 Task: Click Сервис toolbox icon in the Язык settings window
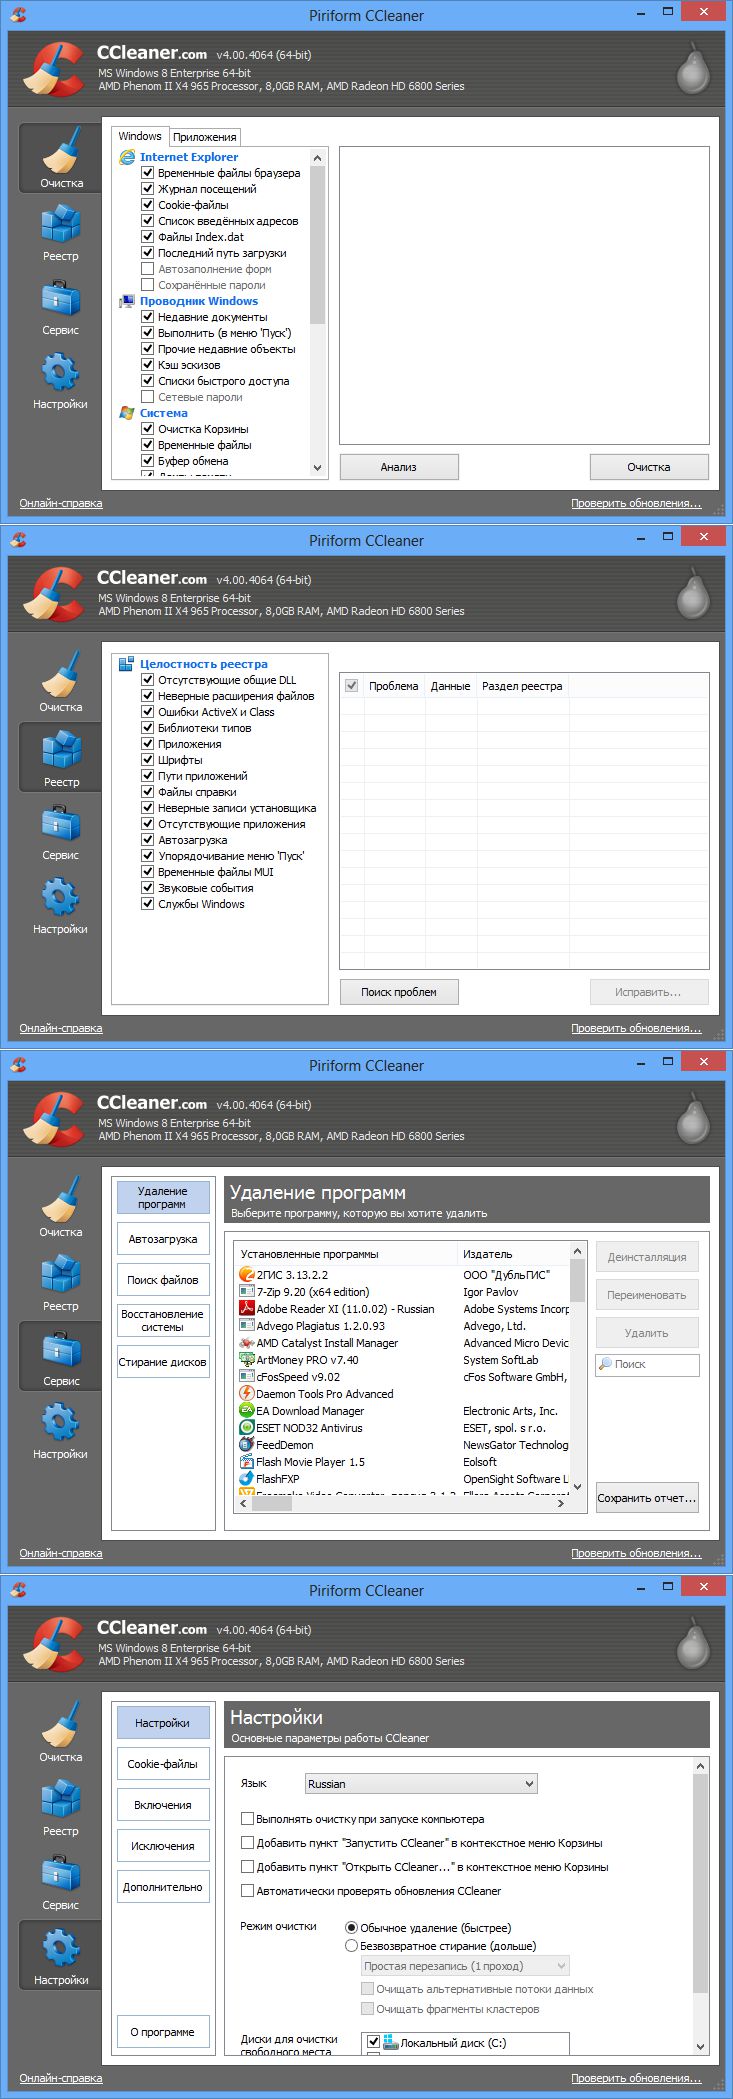pos(60,1873)
